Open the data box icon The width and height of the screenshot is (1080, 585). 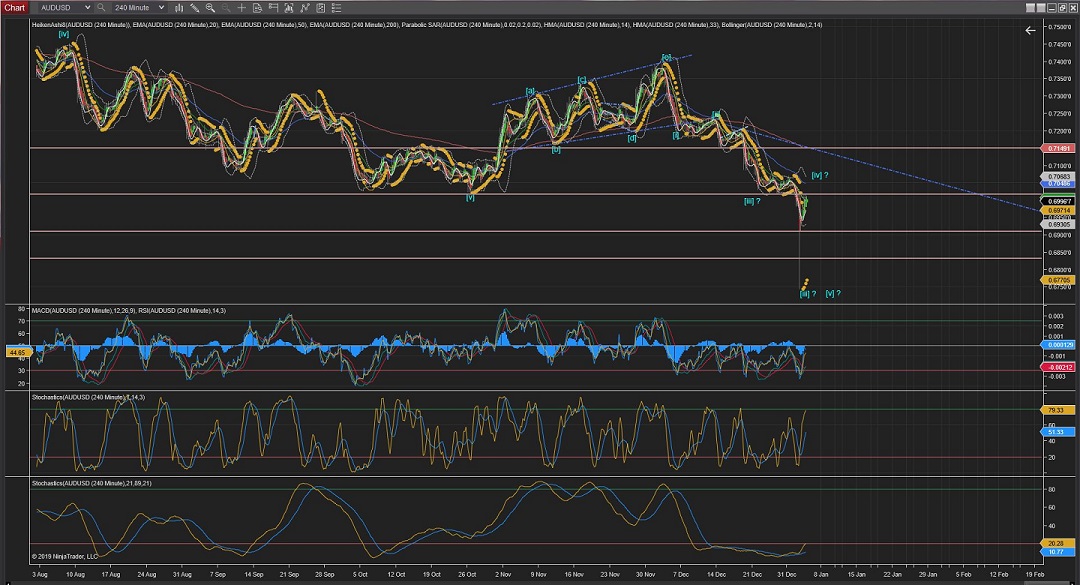click(x=258, y=8)
